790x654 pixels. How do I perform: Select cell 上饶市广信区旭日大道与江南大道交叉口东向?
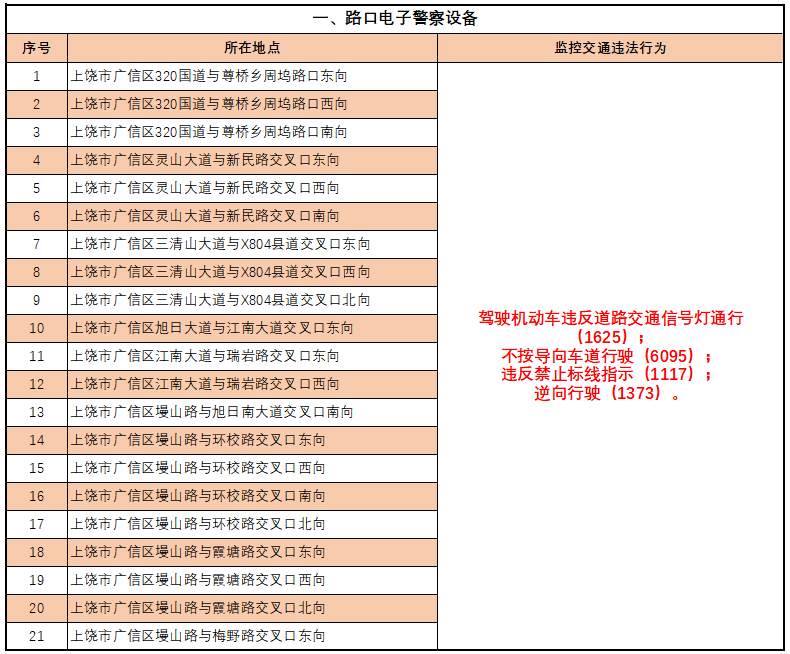coord(252,328)
